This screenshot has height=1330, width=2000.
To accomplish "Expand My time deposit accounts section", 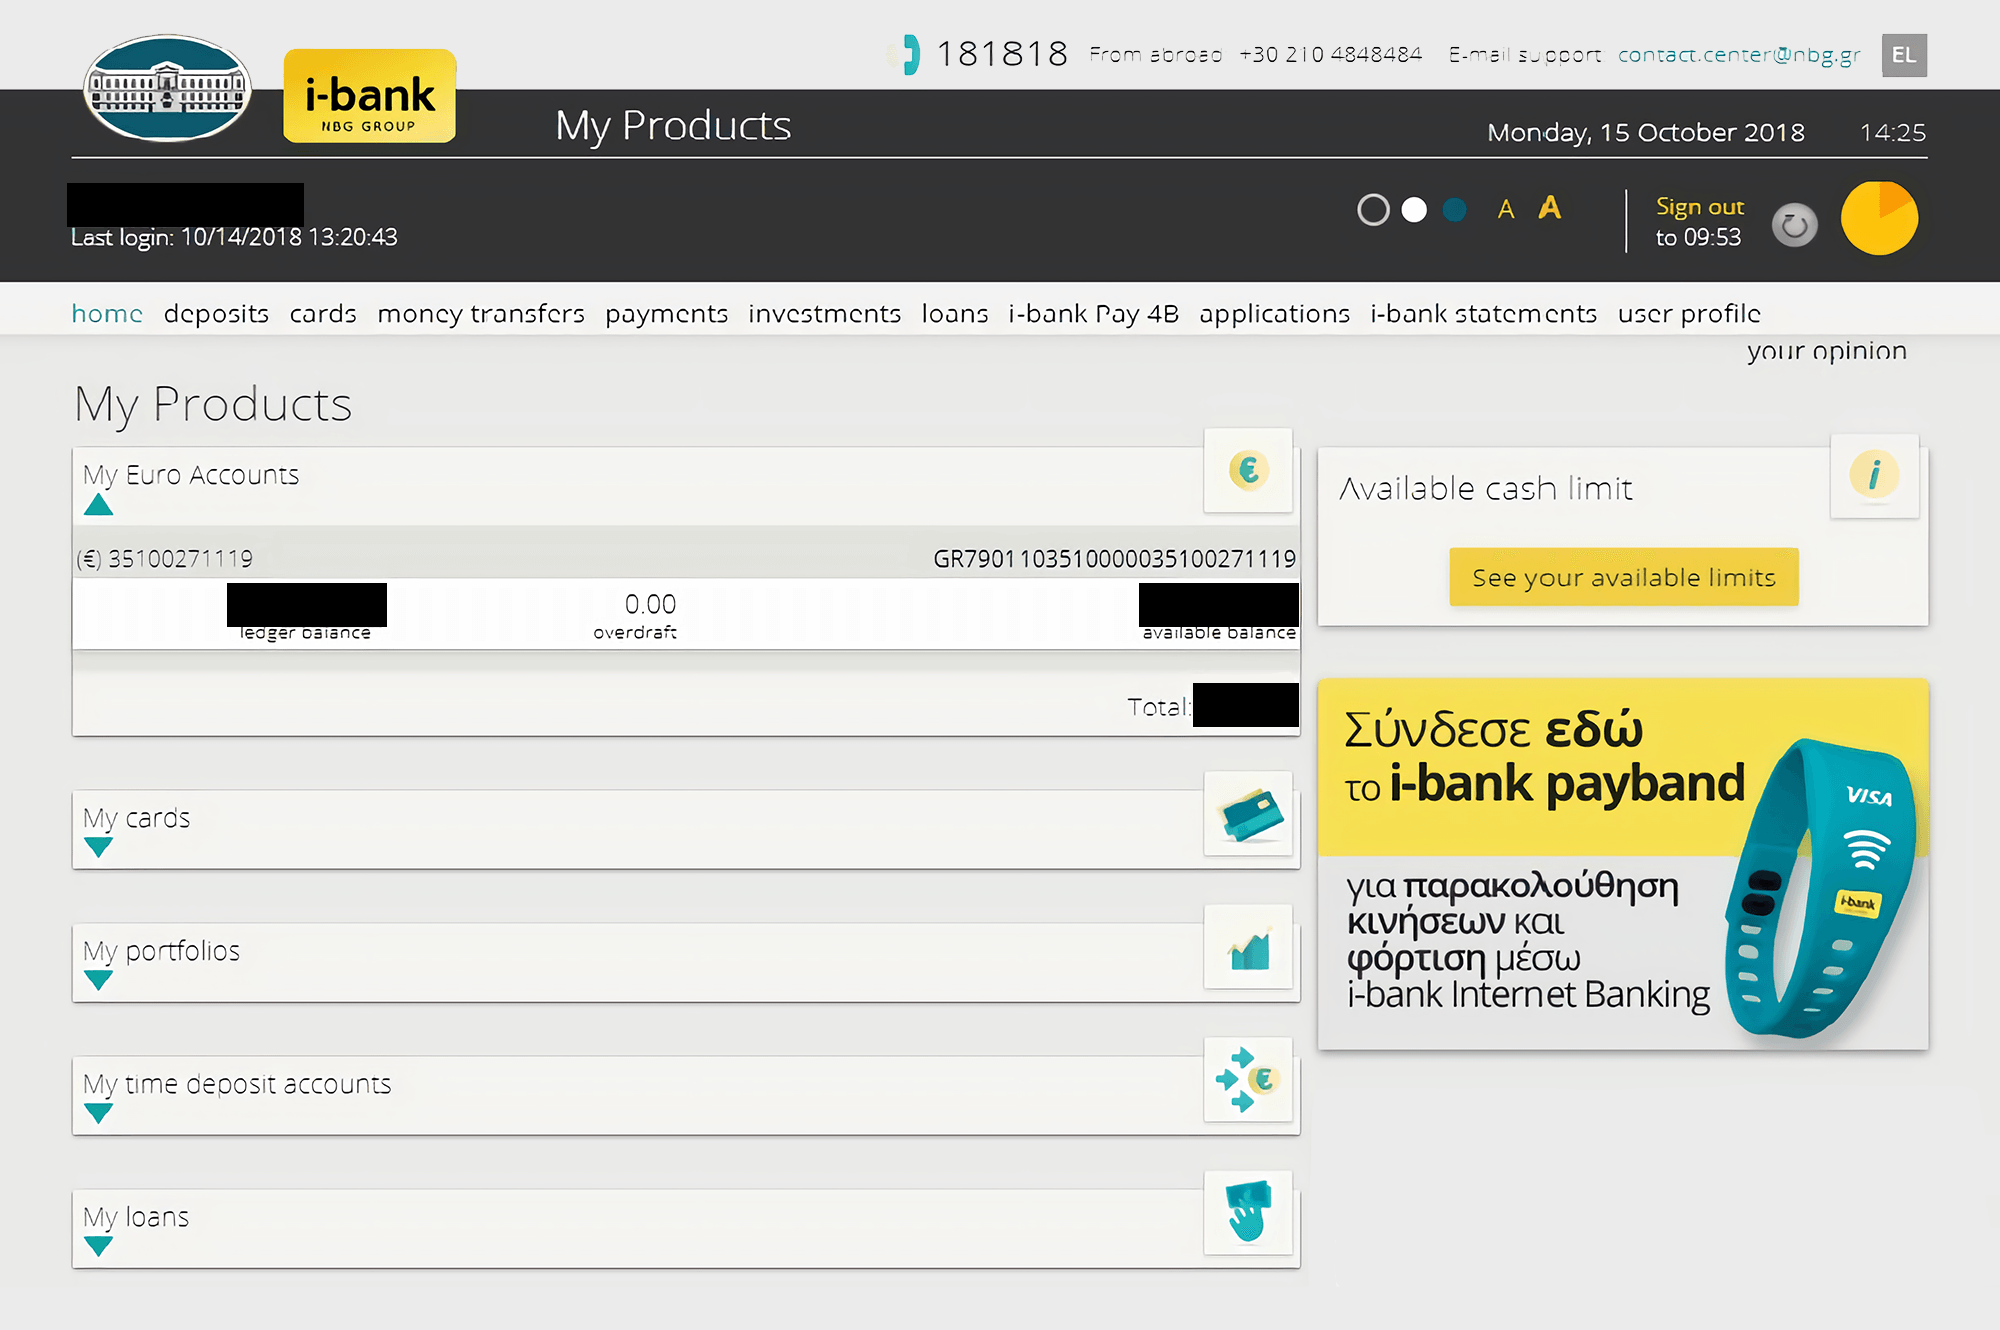I will click(98, 1113).
